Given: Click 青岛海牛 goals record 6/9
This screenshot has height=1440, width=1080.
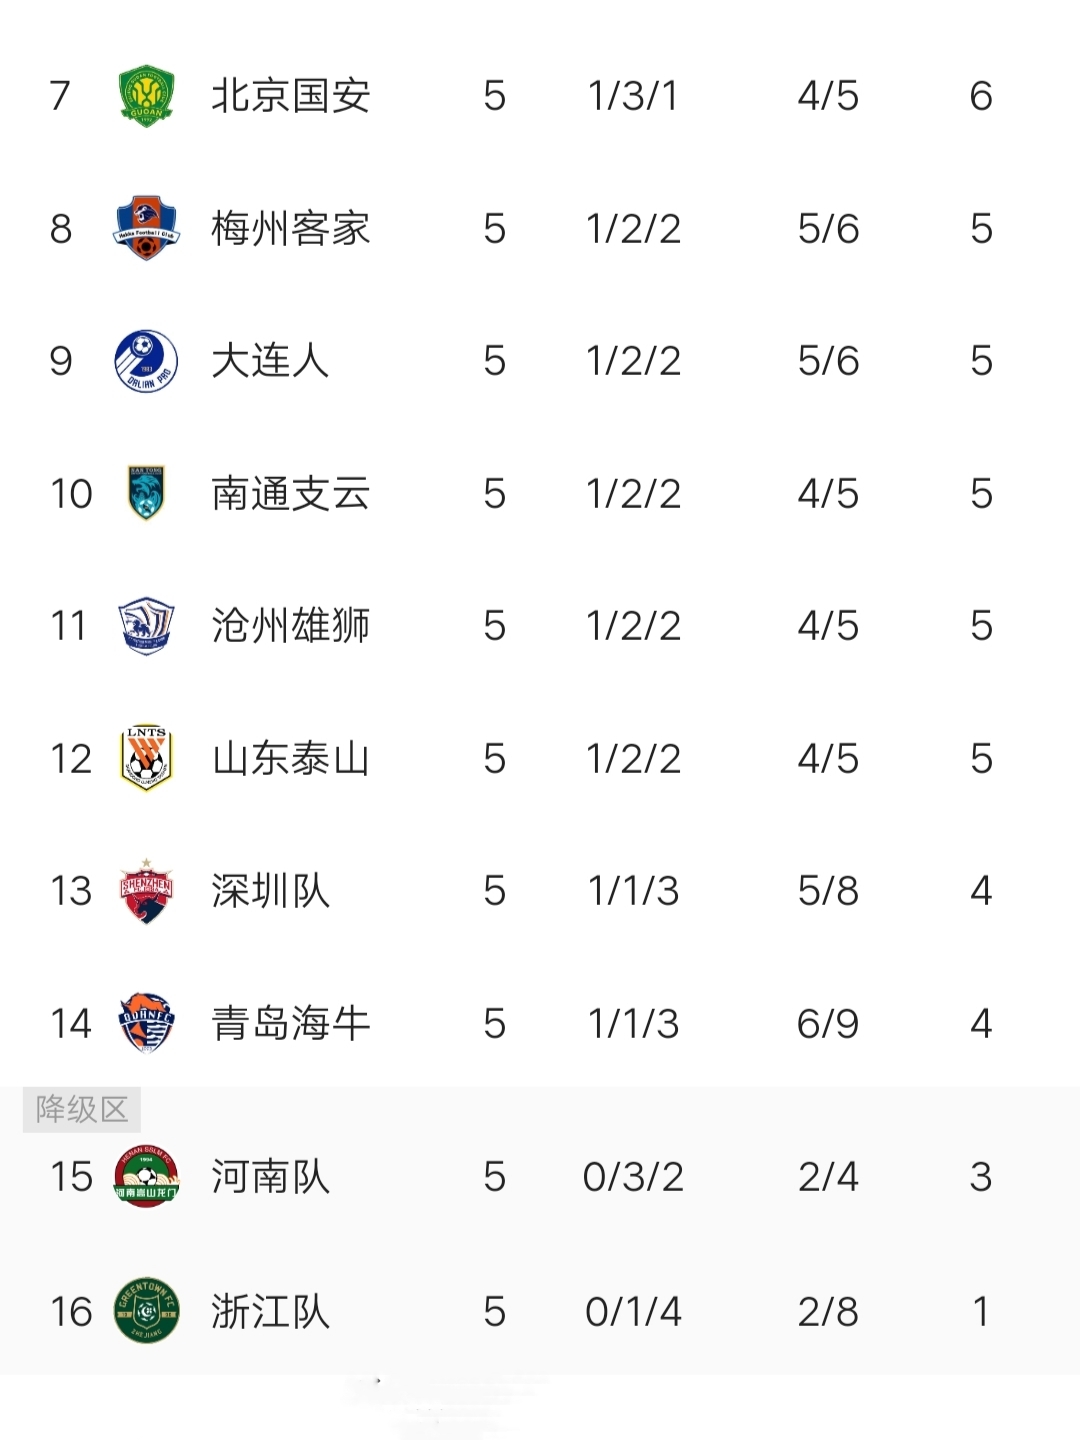Looking at the screenshot, I should coord(827,1024).
